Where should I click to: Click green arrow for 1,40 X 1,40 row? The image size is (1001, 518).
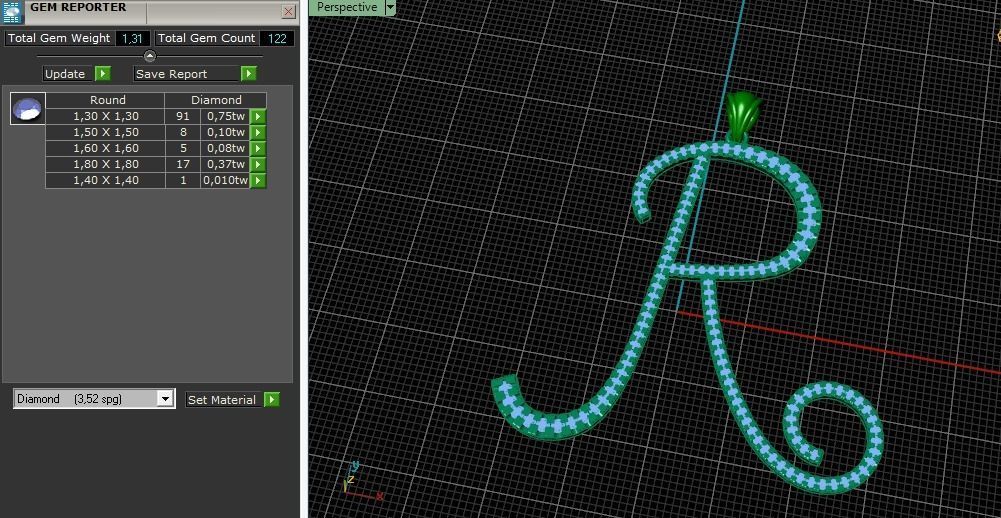pos(258,180)
